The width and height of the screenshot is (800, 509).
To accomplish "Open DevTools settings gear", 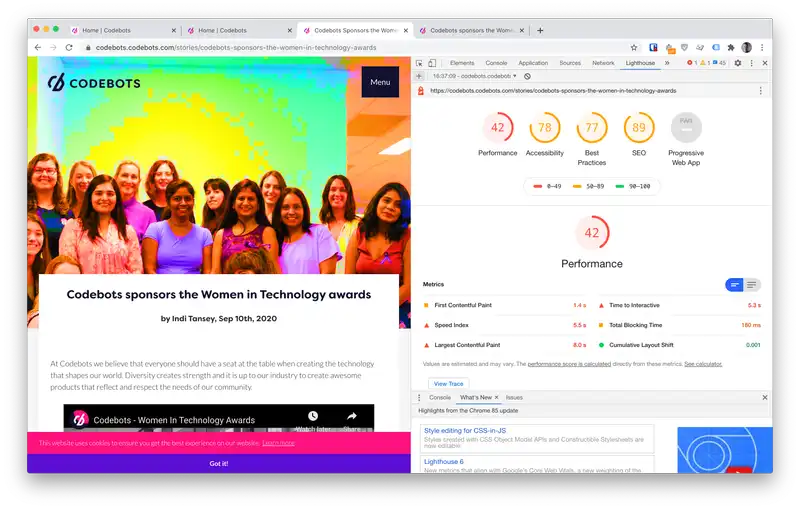I will 738,63.
